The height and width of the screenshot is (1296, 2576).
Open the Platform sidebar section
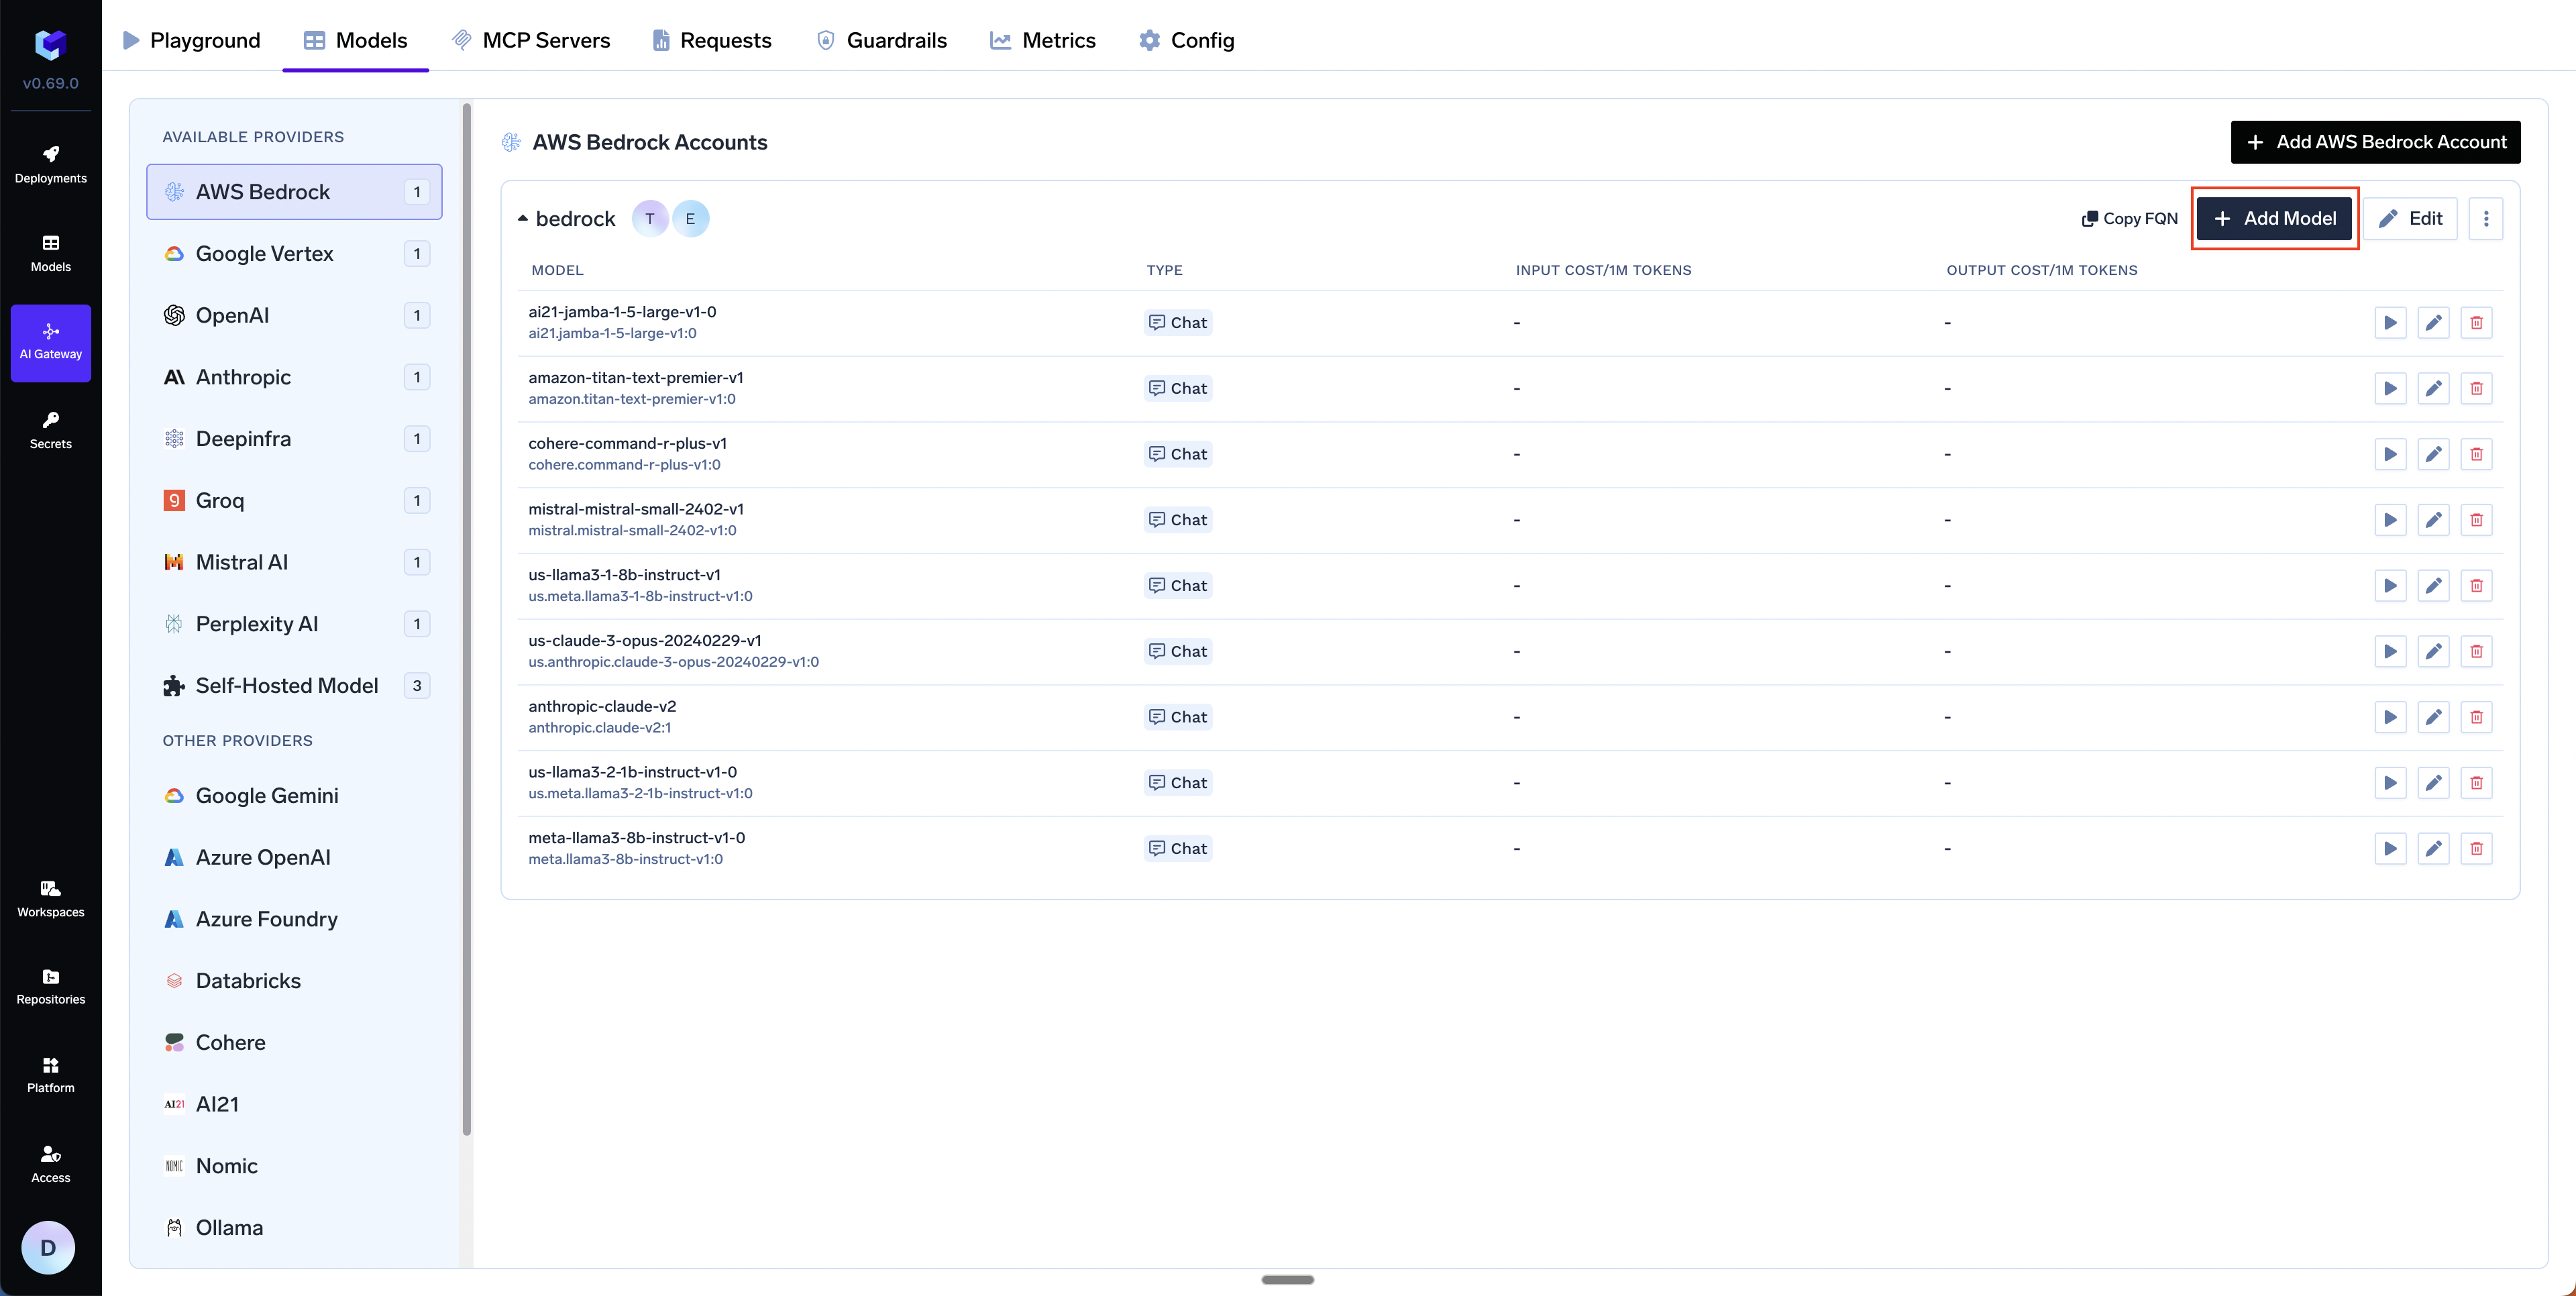tap(51, 1075)
